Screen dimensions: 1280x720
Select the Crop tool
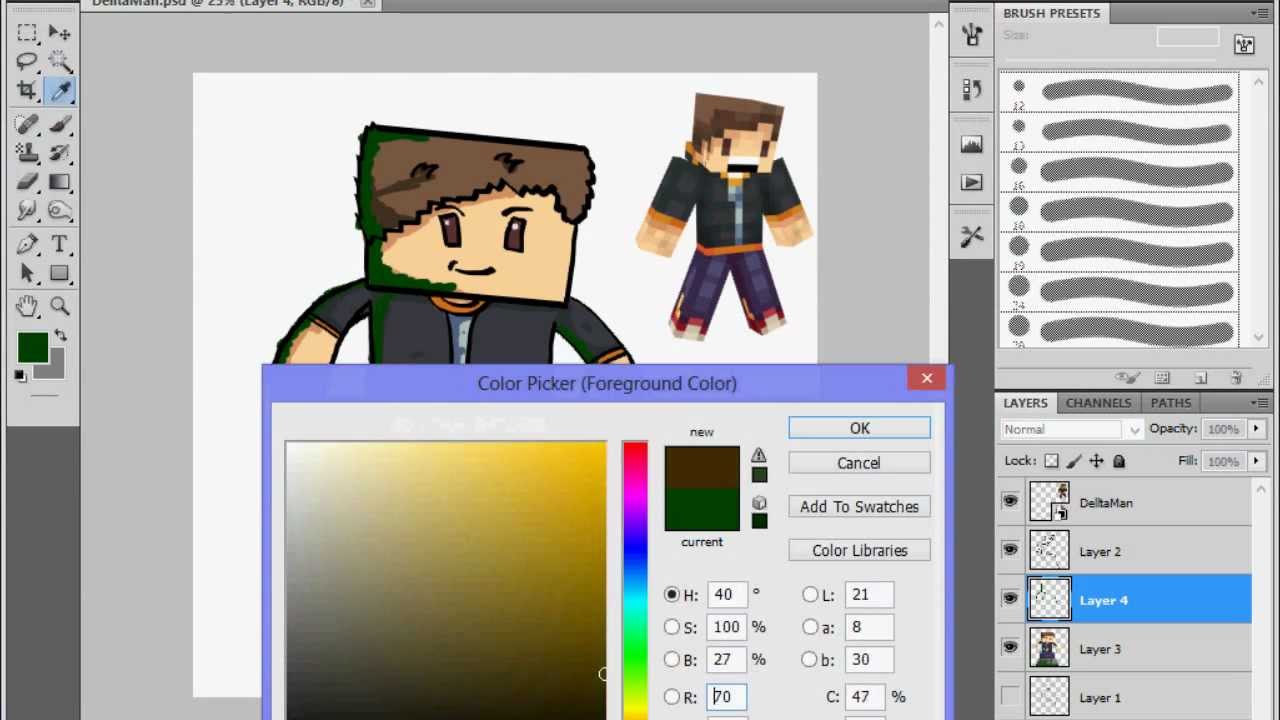27,91
